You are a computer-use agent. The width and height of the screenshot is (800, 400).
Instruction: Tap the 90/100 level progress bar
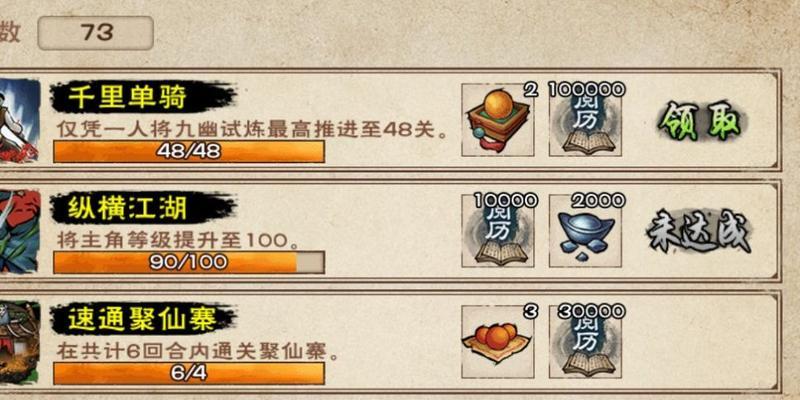[x=189, y=262]
